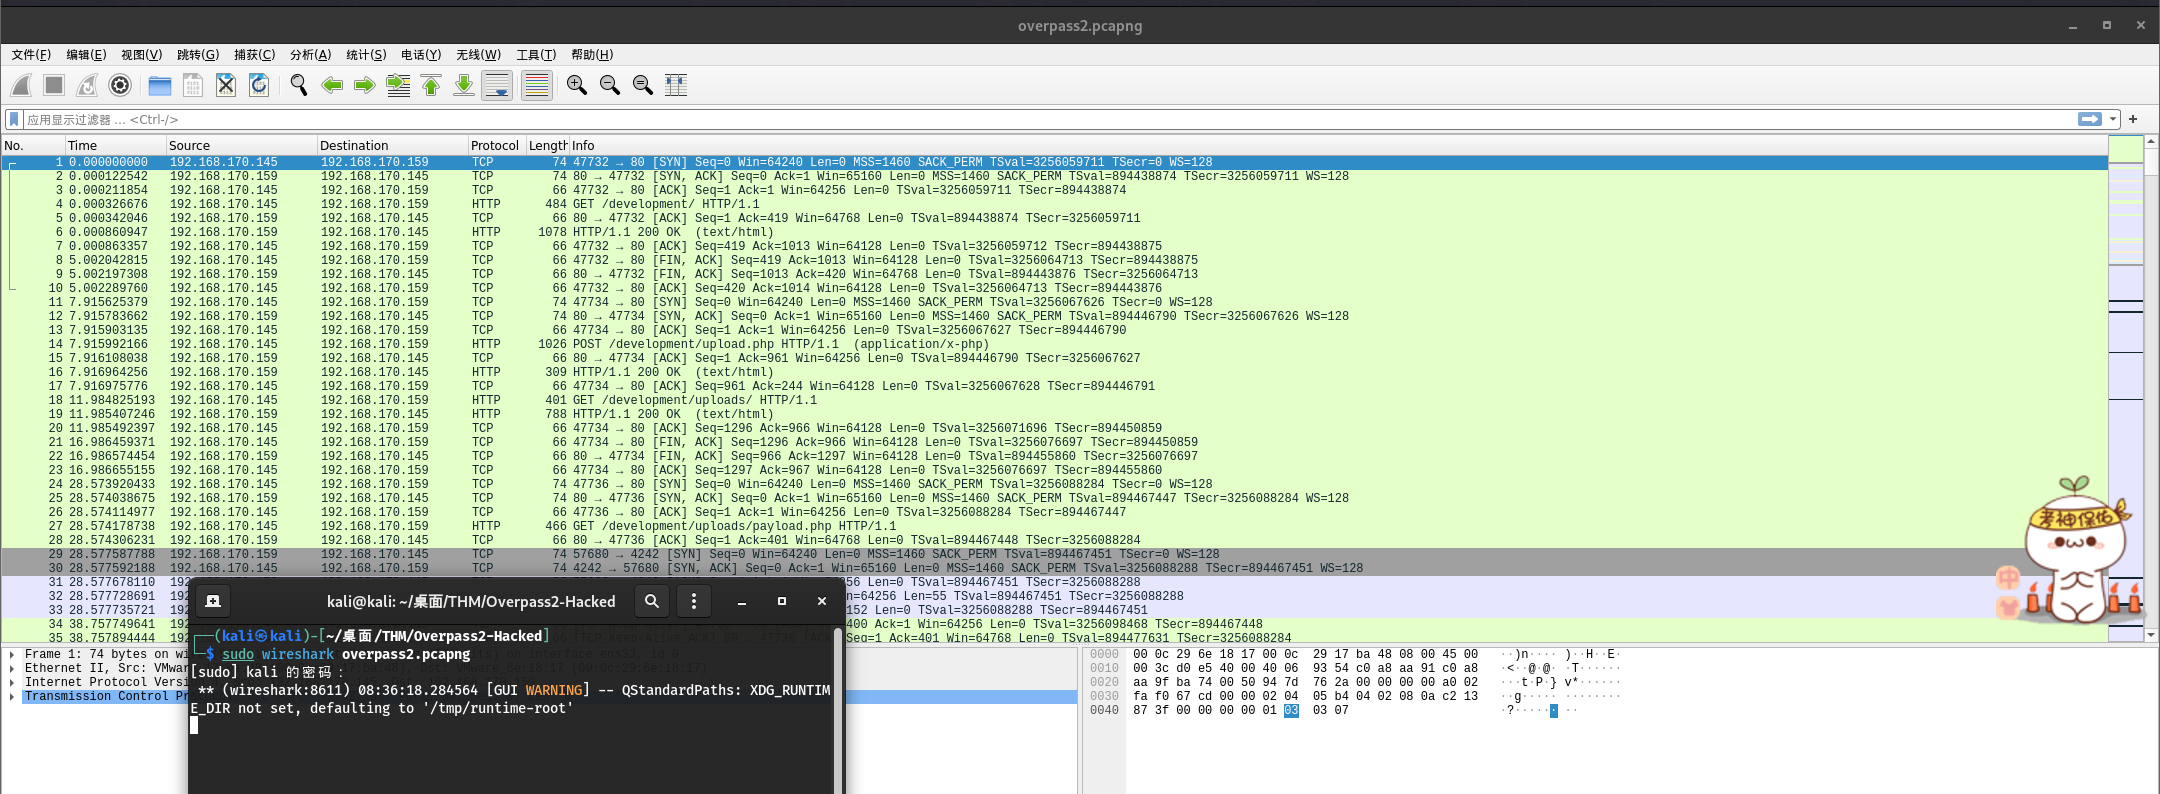Image resolution: width=2160 pixels, height=794 pixels.
Task: Open a capture file via folder icon
Action: click(160, 86)
